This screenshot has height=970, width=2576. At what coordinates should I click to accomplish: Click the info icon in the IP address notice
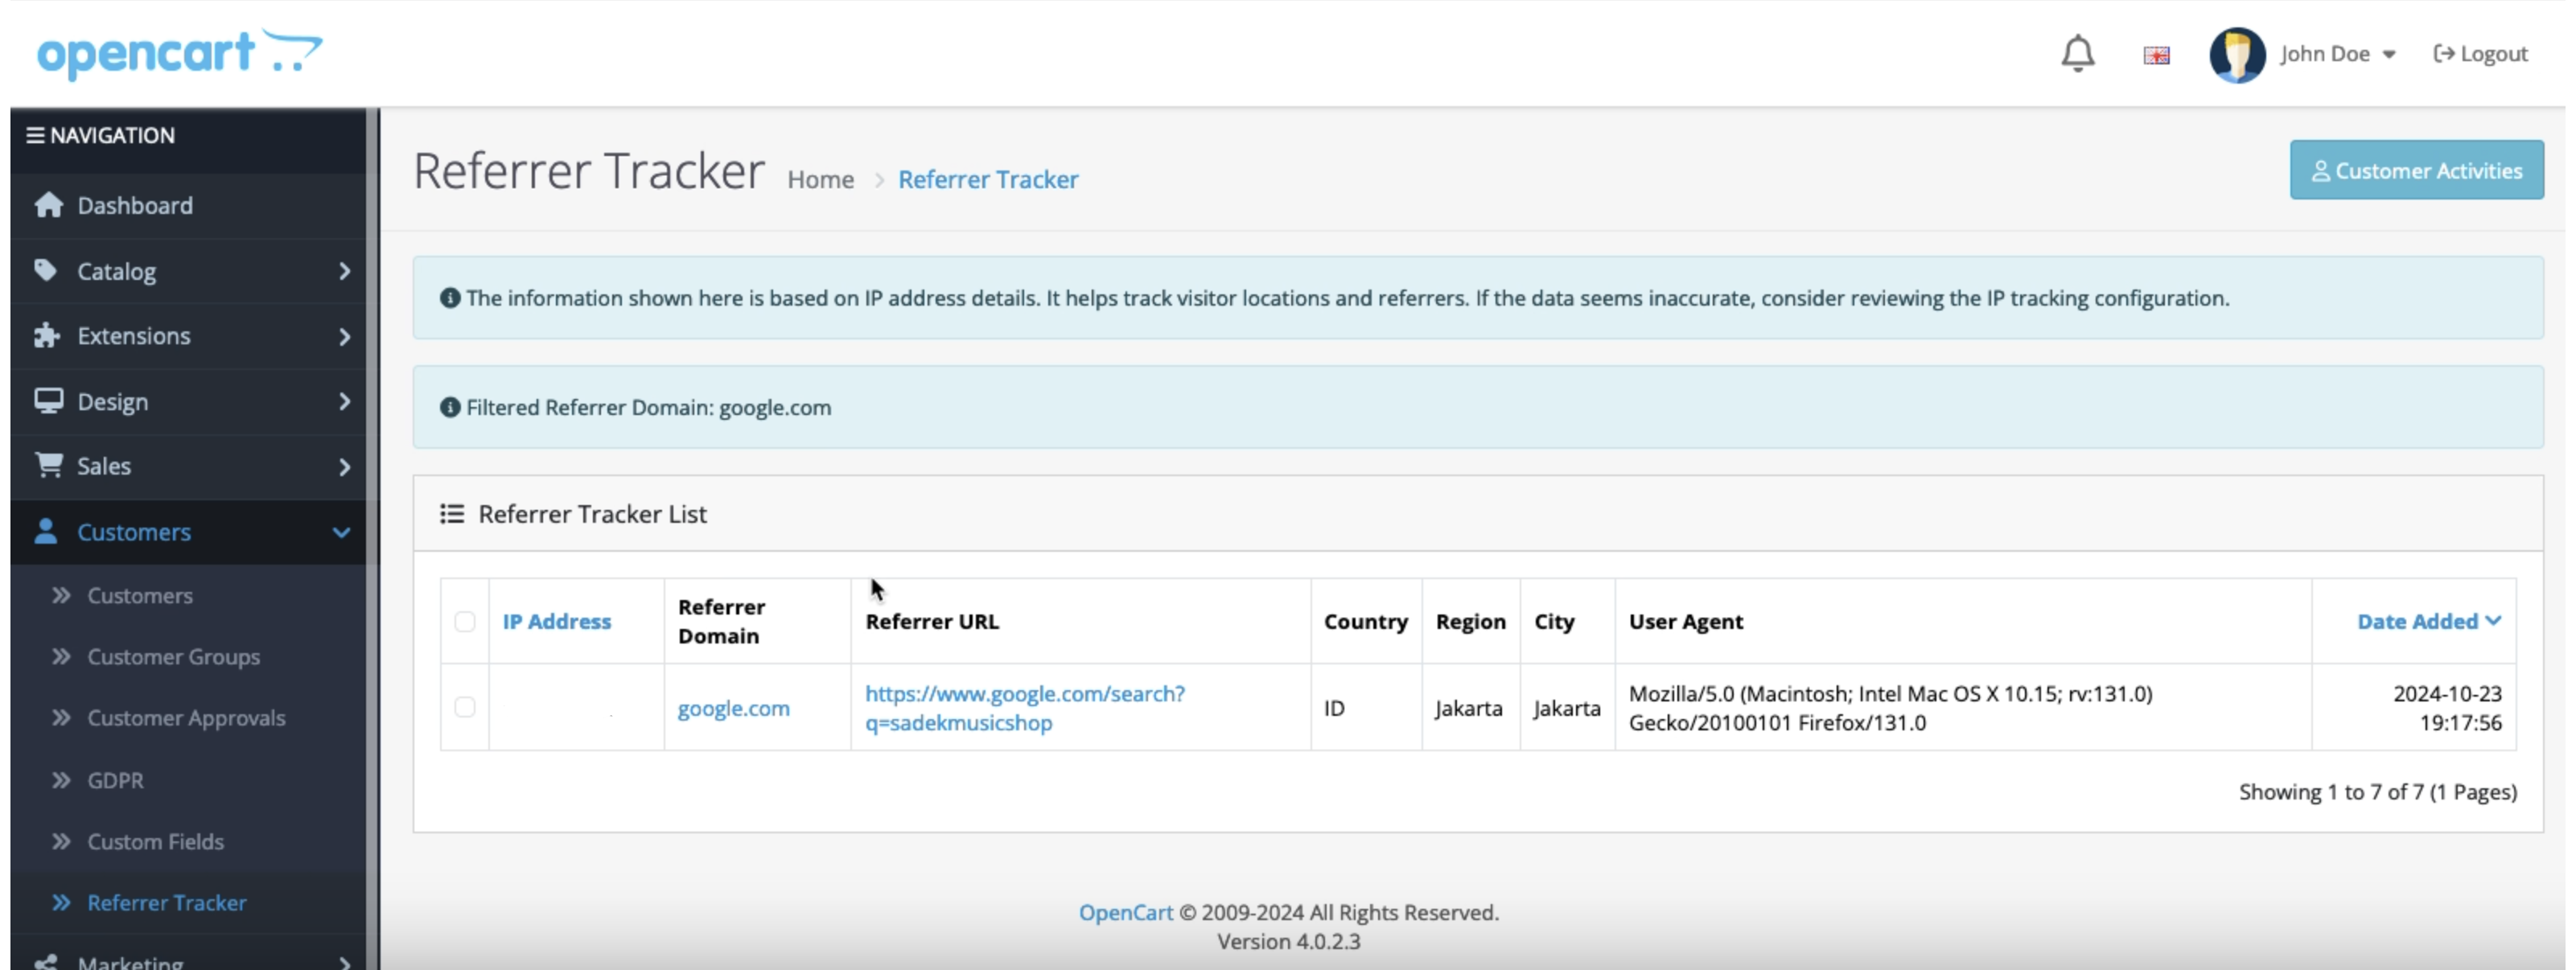pyautogui.click(x=450, y=298)
